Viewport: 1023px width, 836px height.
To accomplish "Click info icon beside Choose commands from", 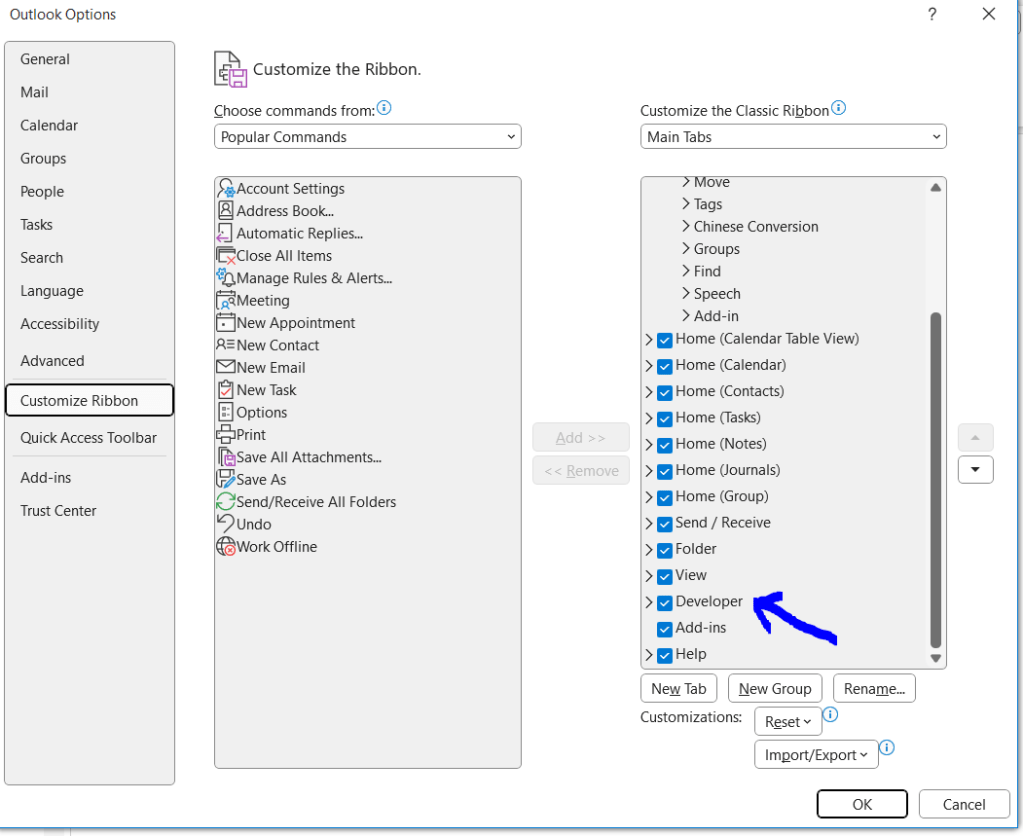I will click(384, 109).
